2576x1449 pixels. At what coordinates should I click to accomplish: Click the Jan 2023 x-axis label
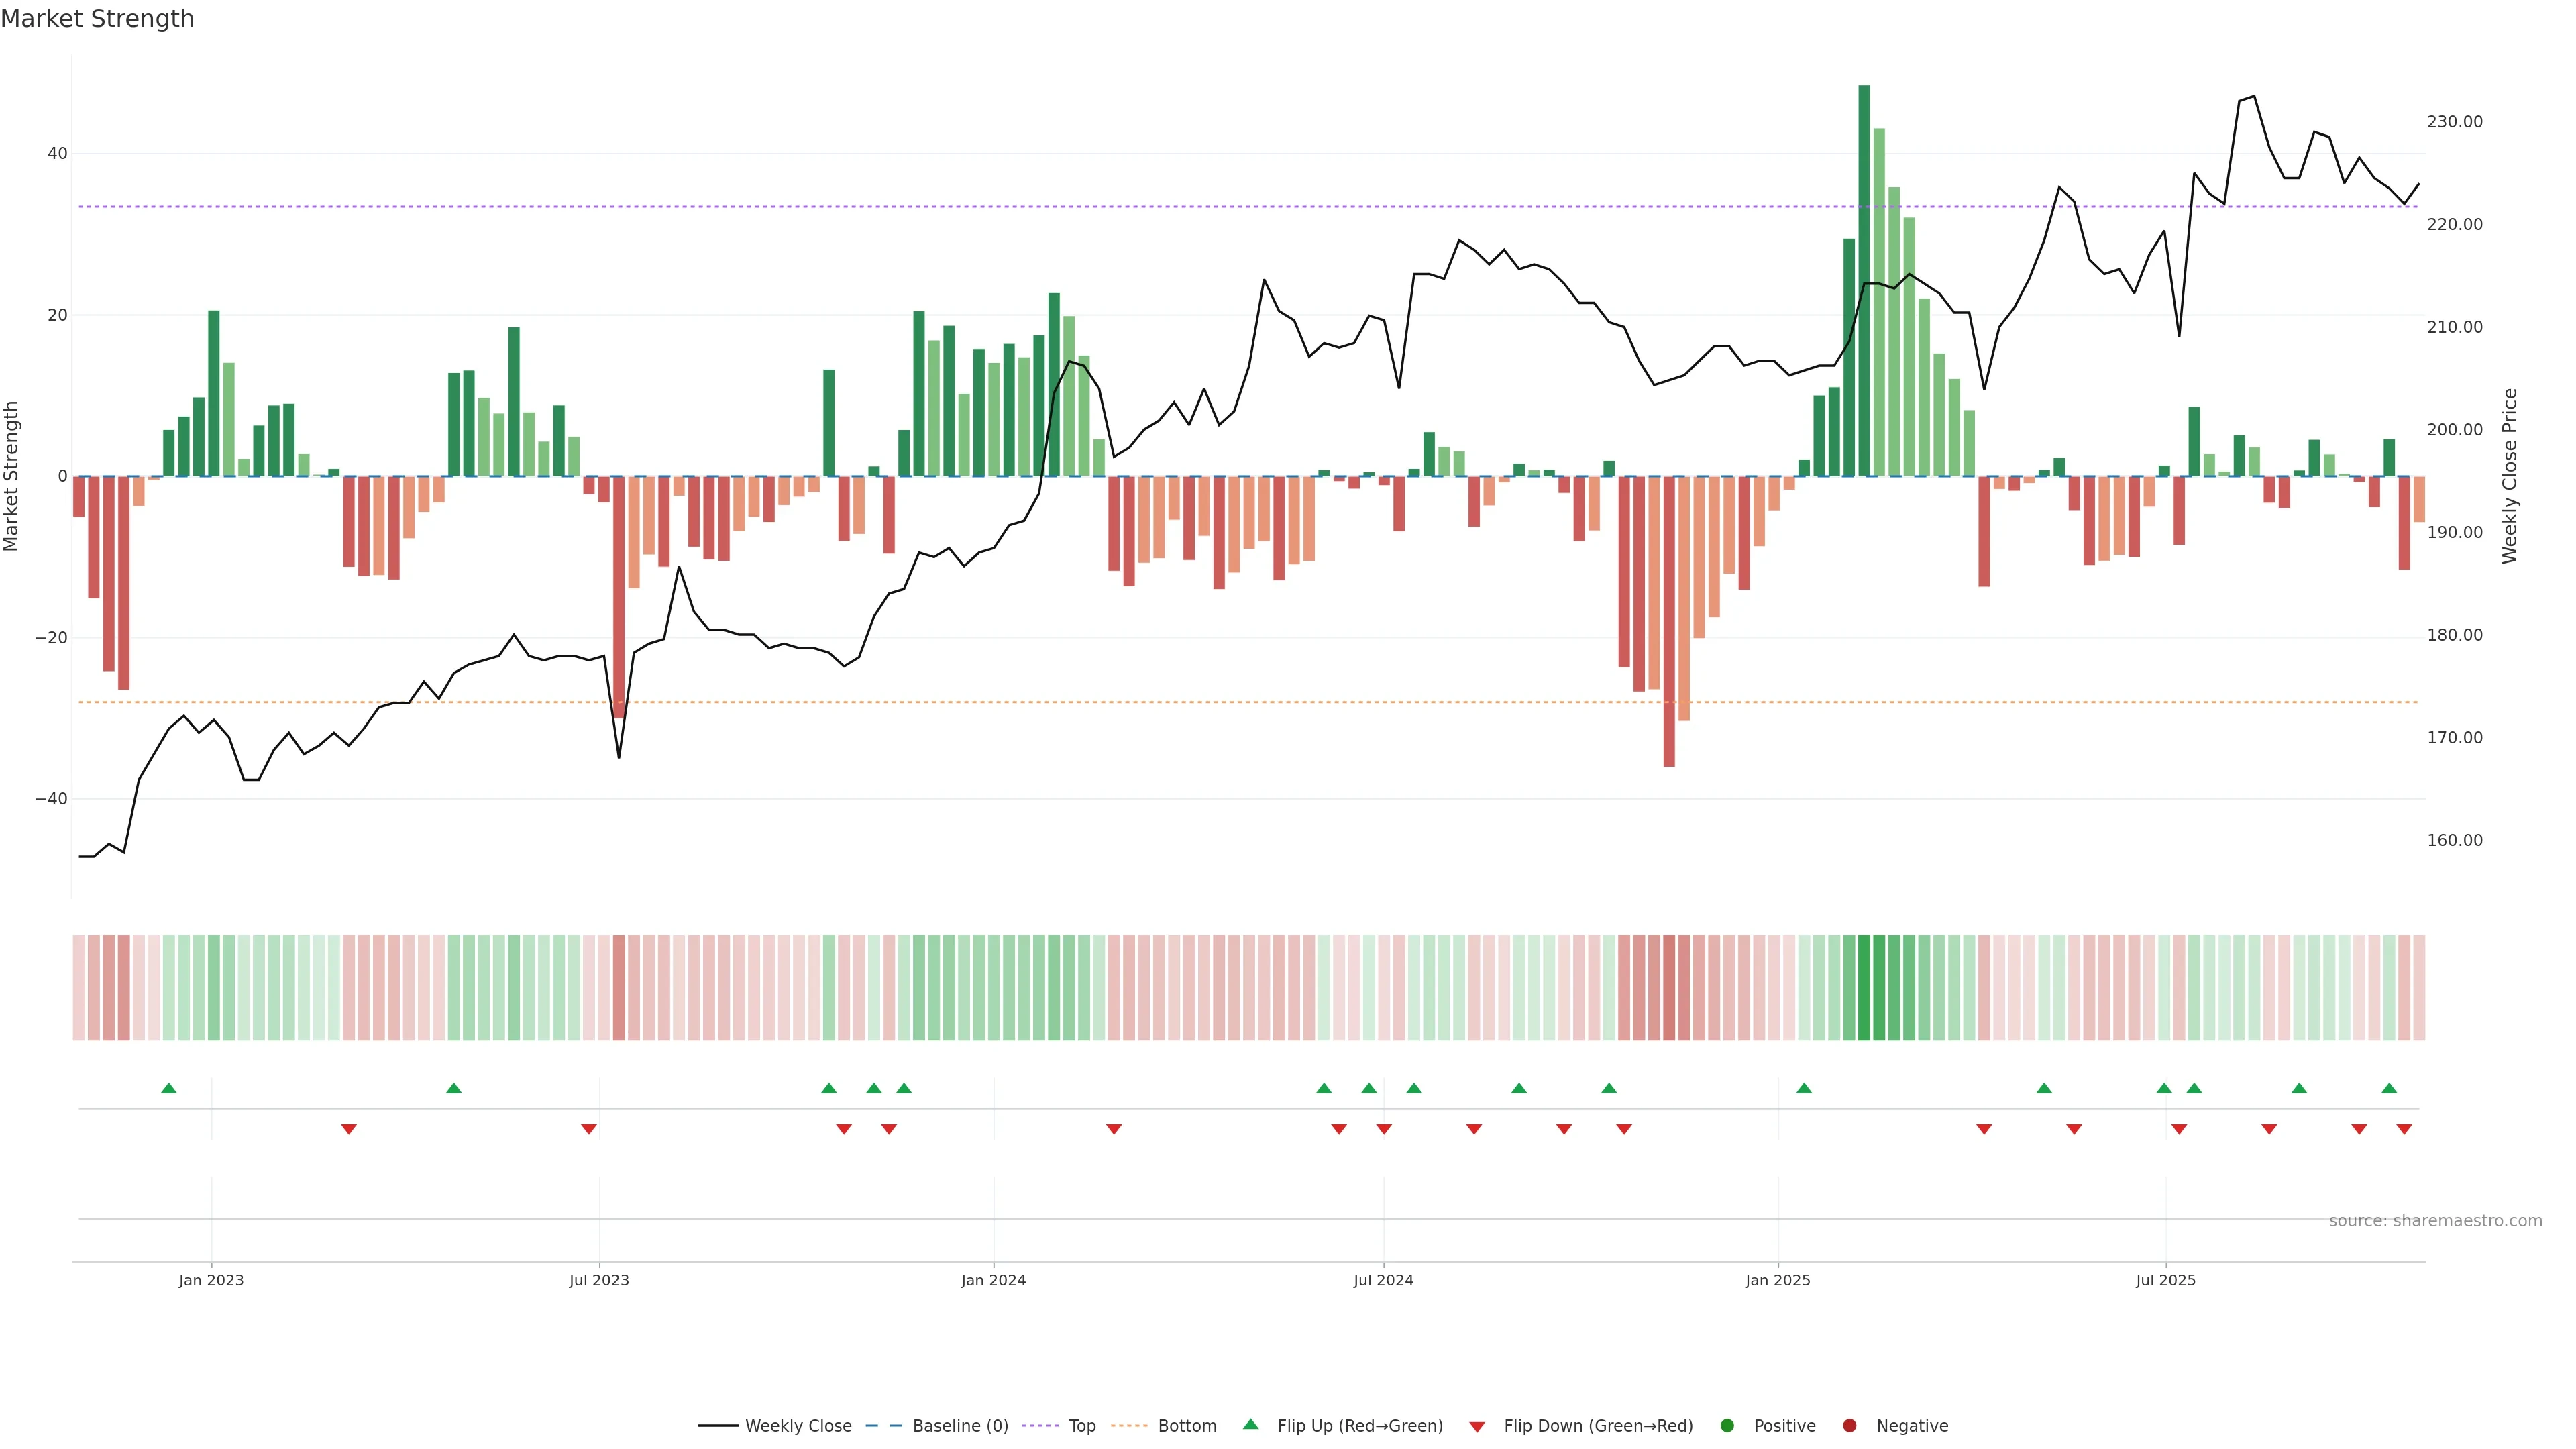click(x=211, y=1280)
